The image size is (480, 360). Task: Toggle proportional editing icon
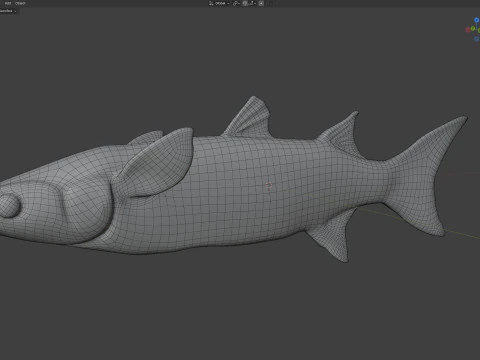(261, 3)
